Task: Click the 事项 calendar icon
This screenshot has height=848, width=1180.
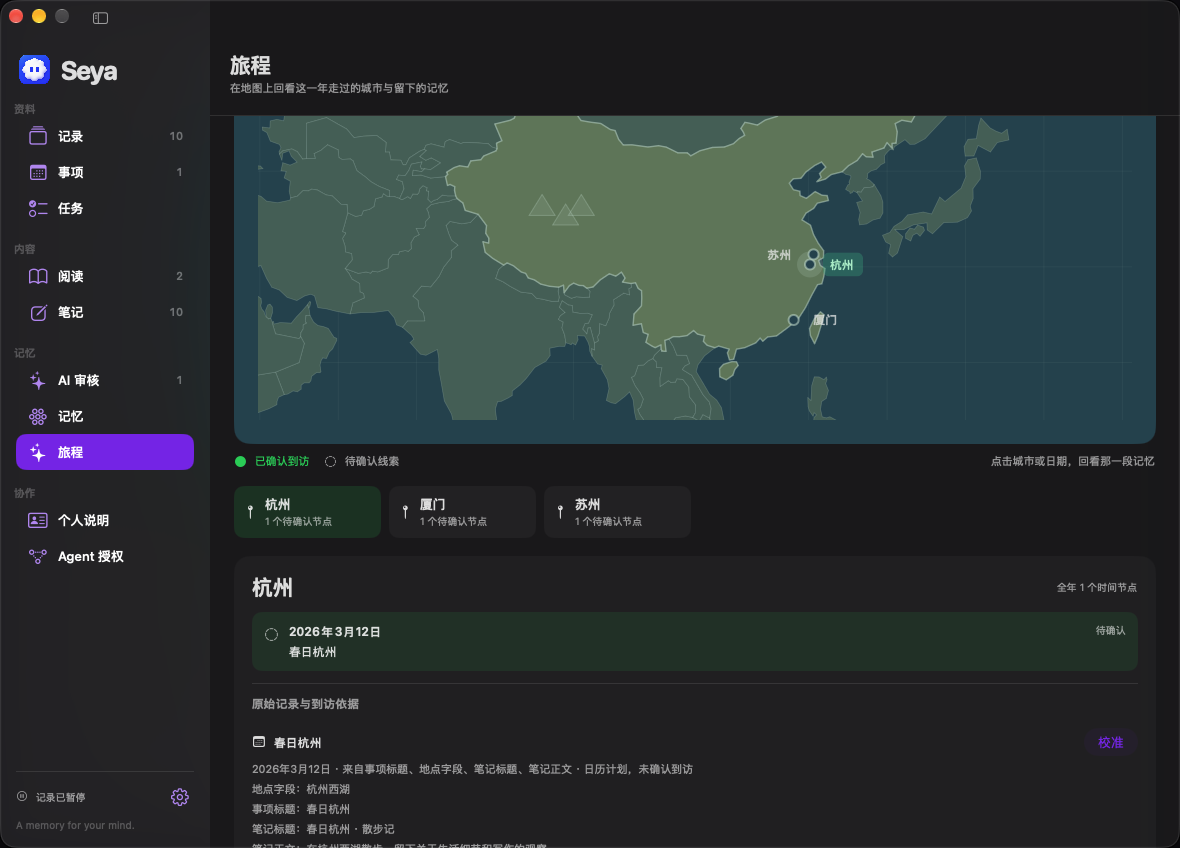Action: [x=38, y=172]
